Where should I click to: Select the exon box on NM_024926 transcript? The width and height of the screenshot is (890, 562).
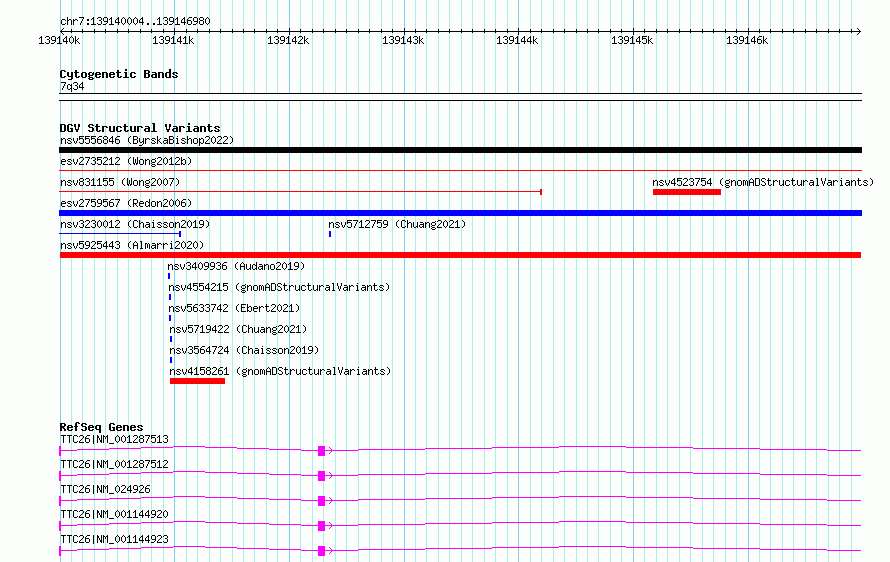click(x=321, y=501)
